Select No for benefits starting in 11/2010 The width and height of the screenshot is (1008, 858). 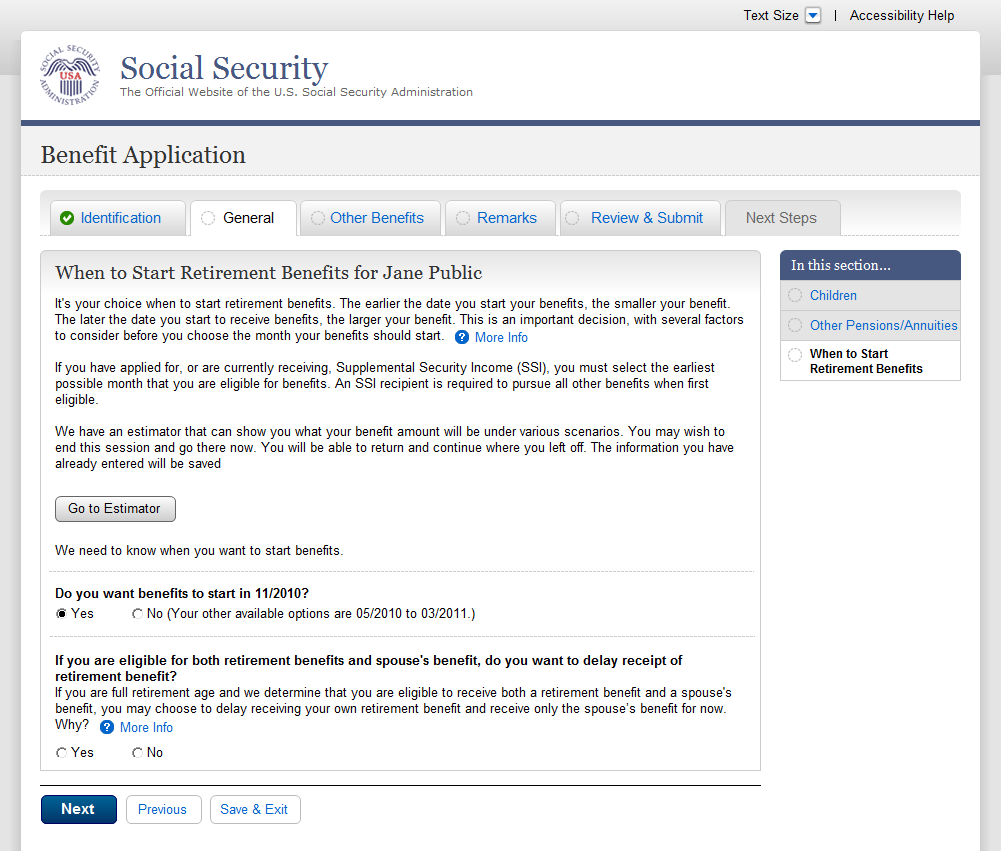137,614
